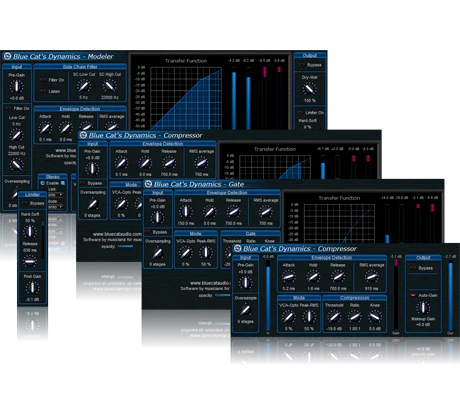
Task: Click the Hold knob in the Gate window
Action: point(209,212)
